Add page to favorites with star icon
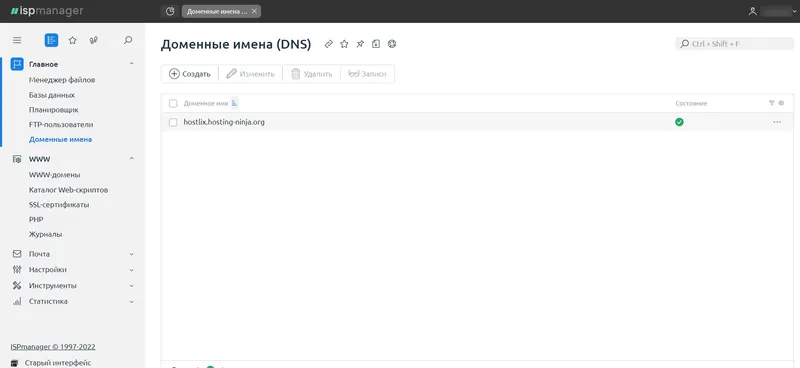Image resolution: width=800 pixels, height=368 pixels. tap(344, 44)
